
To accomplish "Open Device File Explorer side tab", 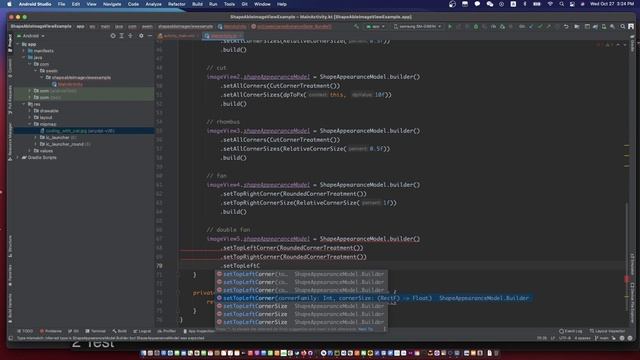I will pyautogui.click(x=632, y=303).
